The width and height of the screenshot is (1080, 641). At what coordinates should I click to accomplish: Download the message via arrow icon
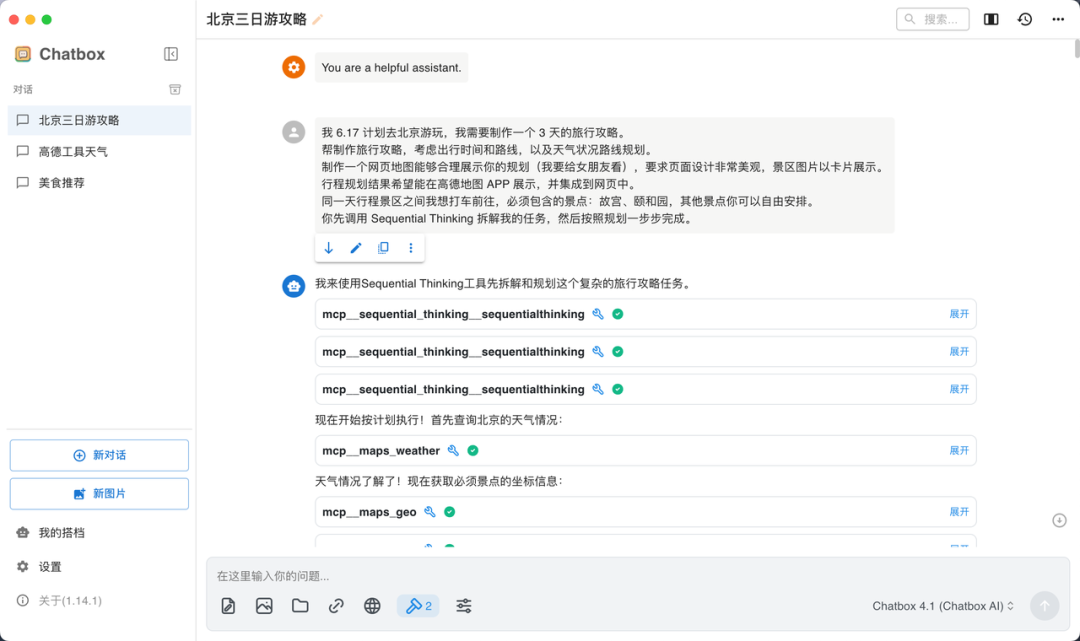coord(328,247)
